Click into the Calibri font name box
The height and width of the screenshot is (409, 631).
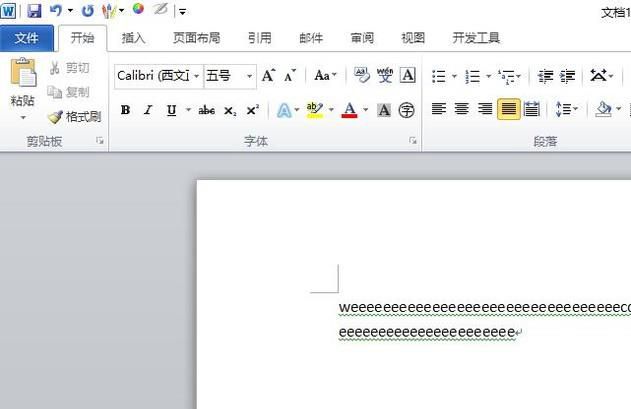click(x=153, y=76)
